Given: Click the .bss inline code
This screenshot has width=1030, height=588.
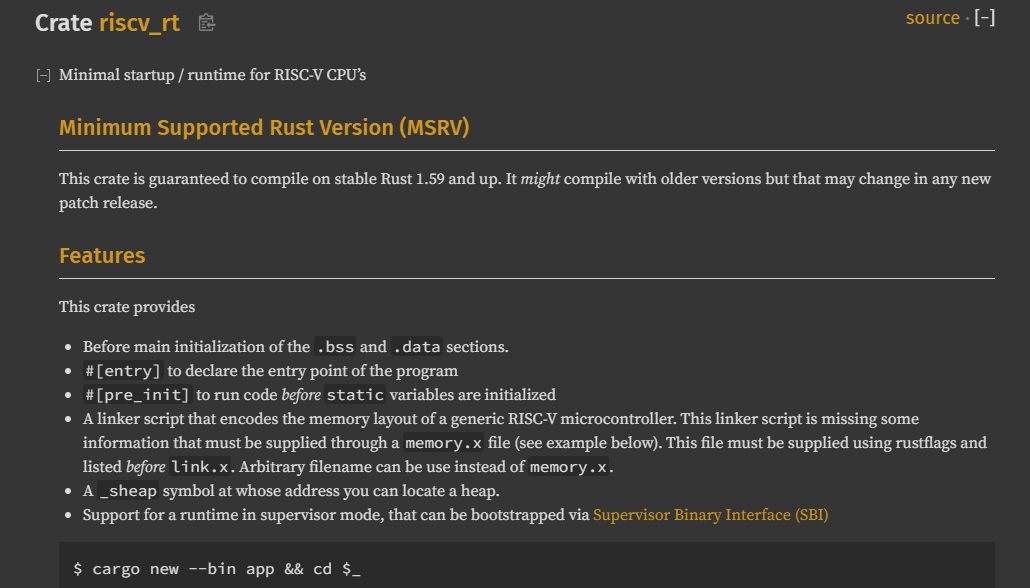Looking at the screenshot, I should pos(335,347).
